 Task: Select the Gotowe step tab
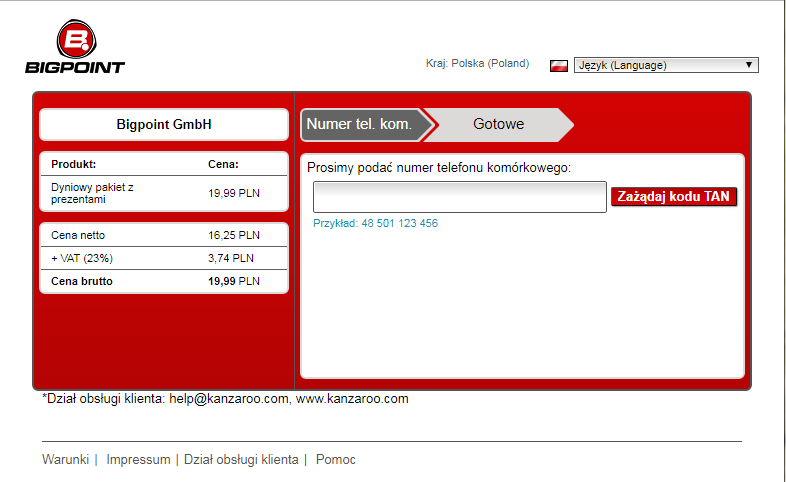pos(498,124)
